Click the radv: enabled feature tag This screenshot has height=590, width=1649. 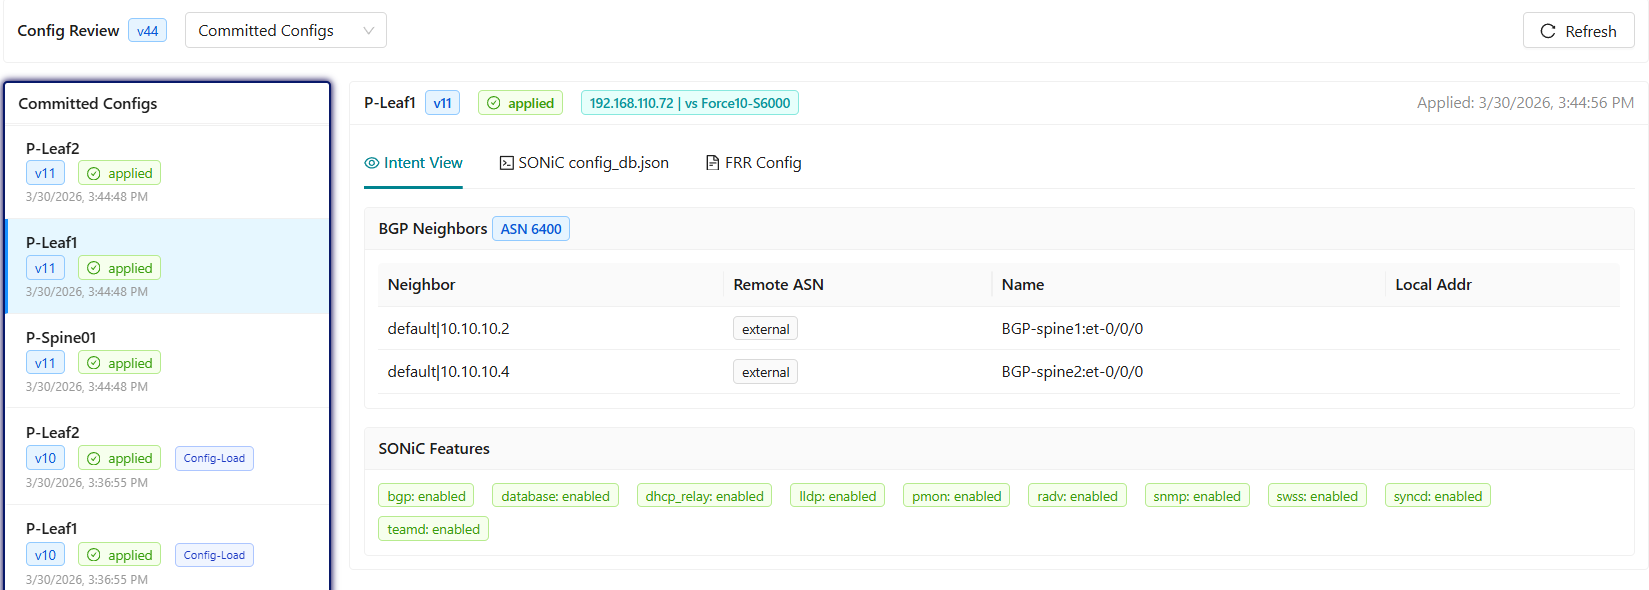(x=1078, y=496)
